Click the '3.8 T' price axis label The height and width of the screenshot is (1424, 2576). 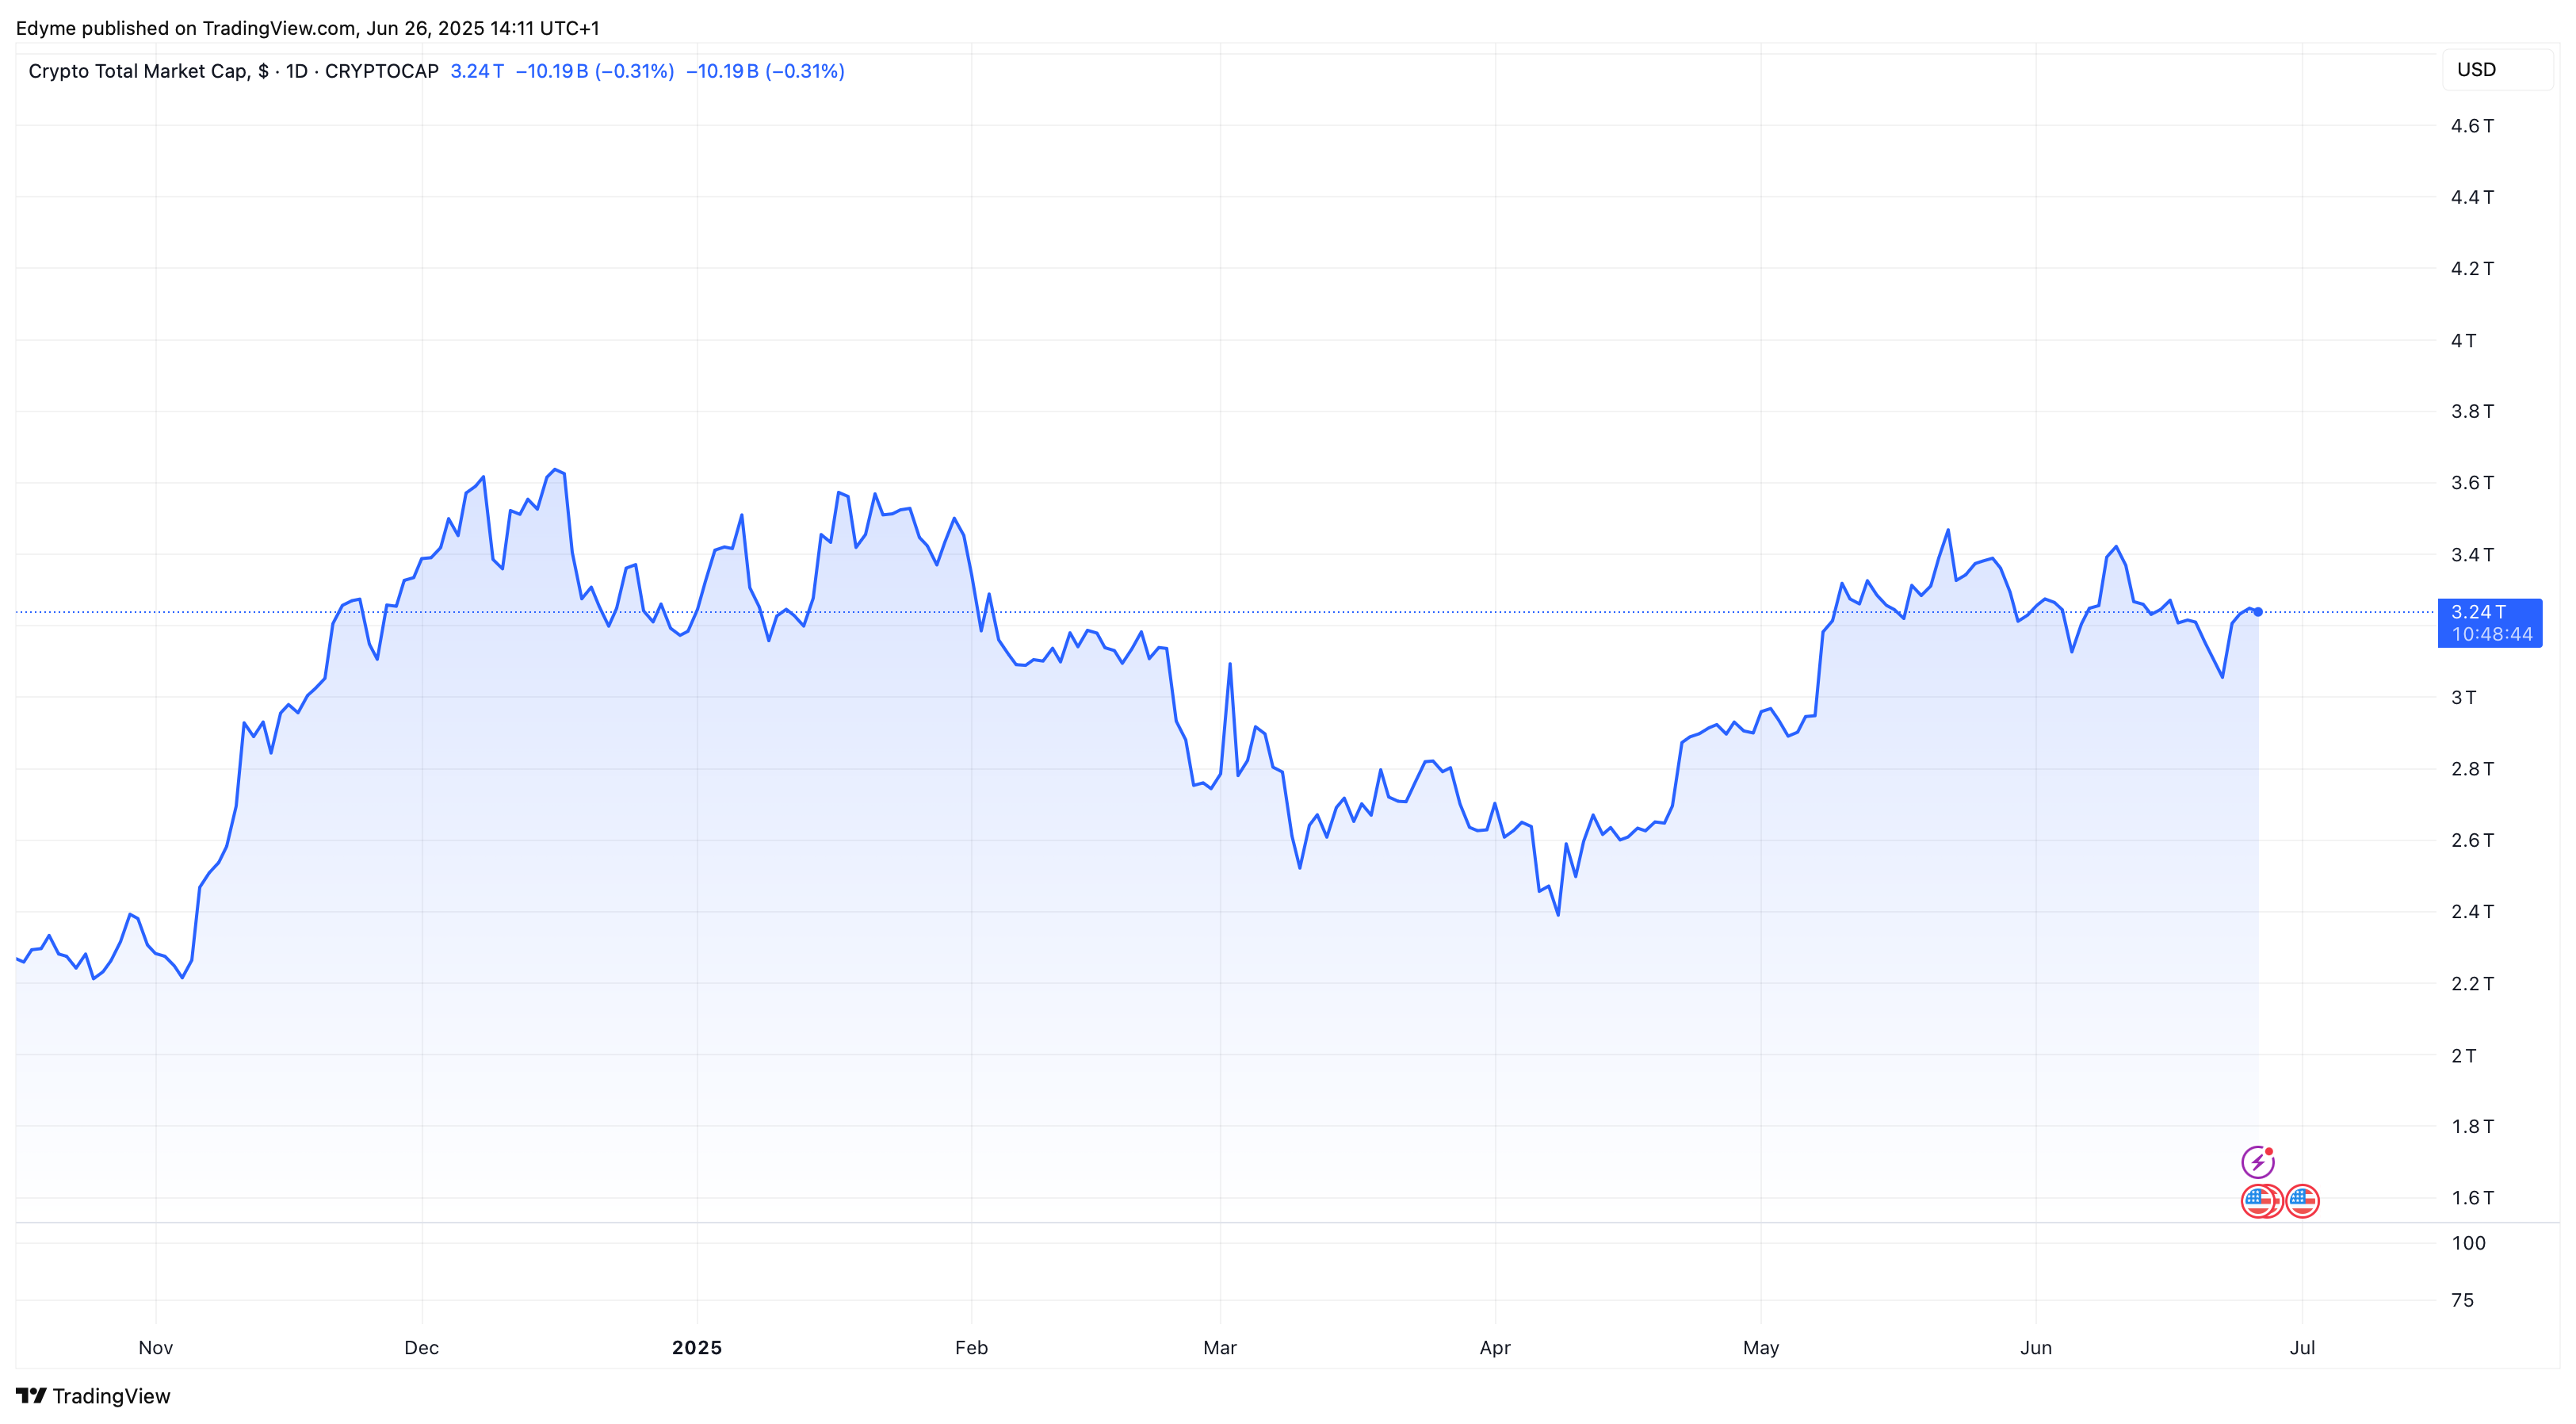[x=2472, y=412]
